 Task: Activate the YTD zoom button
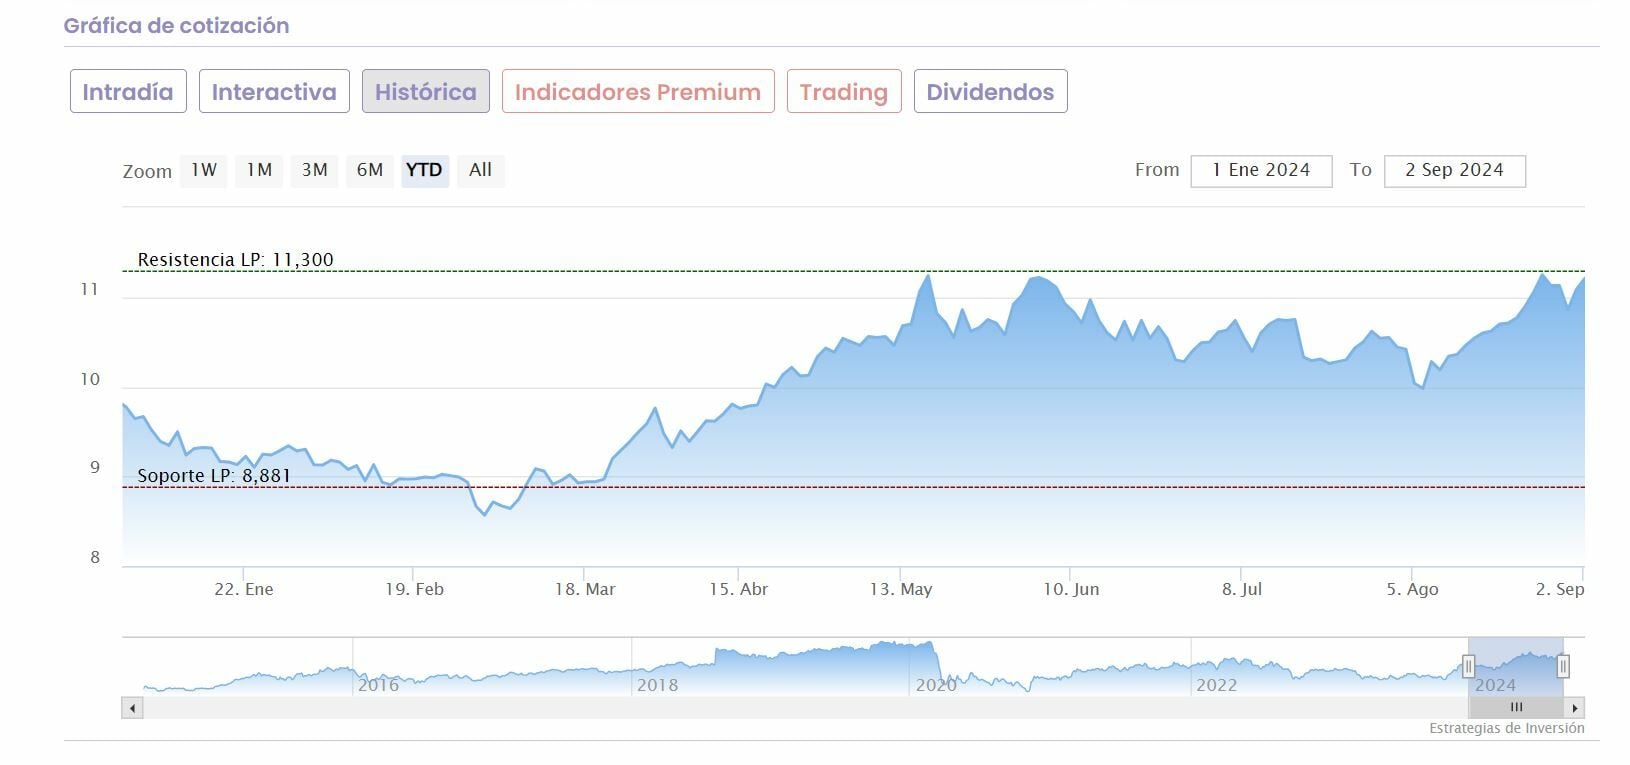[x=424, y=170]
